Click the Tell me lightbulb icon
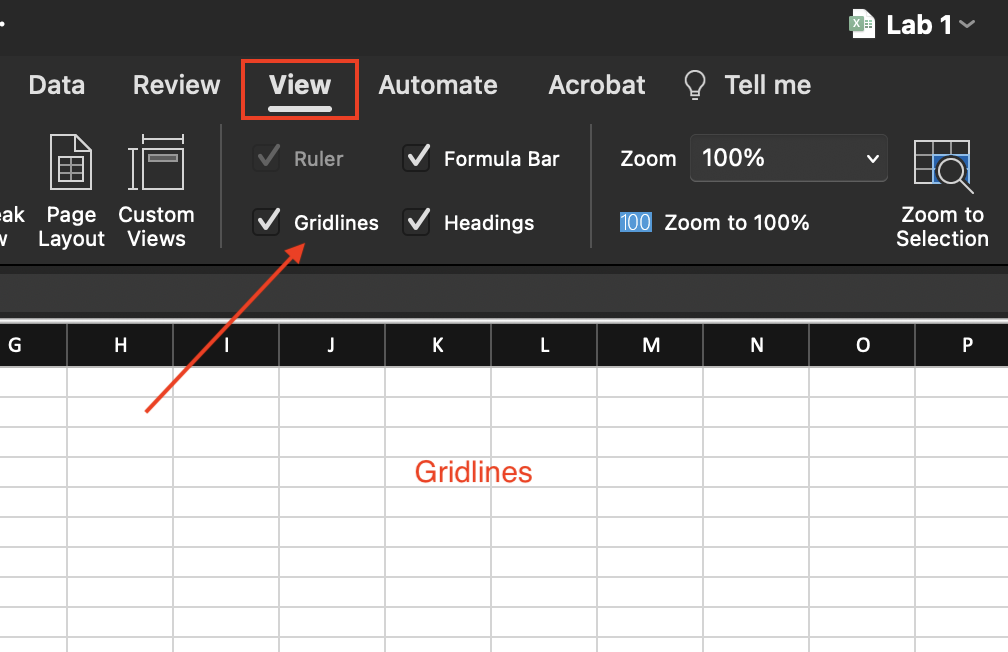 694,85
